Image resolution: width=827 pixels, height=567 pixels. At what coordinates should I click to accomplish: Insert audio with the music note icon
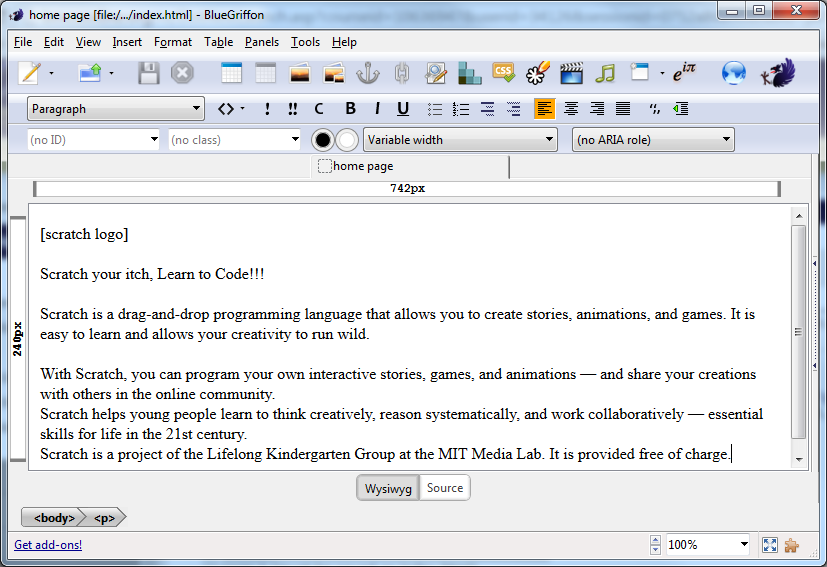[x=605, y=73]
